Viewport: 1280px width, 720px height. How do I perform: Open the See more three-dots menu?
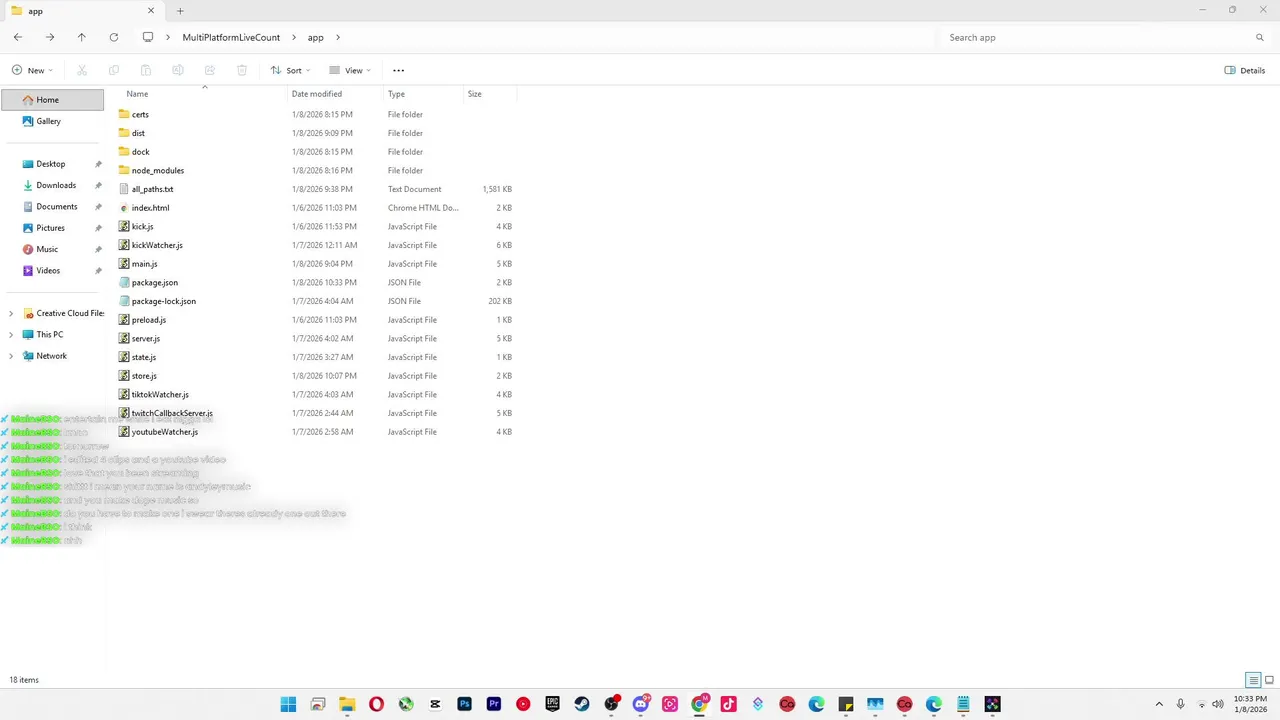tap(399, 71)
